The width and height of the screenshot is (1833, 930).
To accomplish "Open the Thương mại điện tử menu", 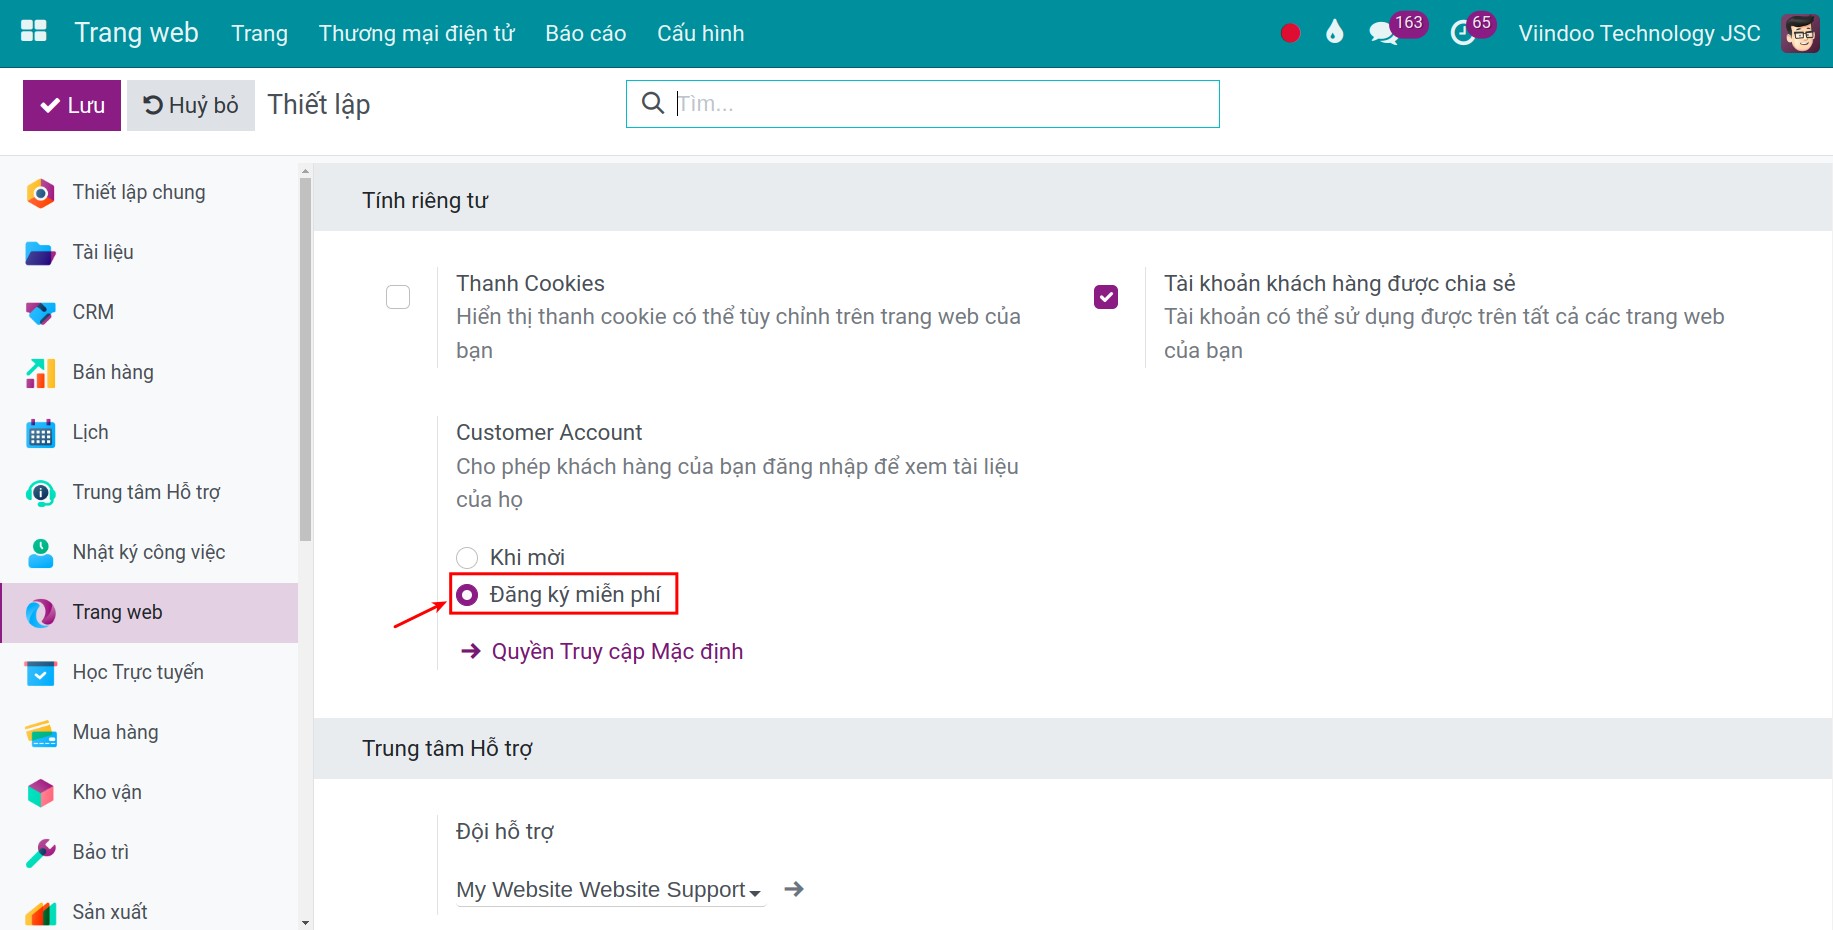I will (x=417, y=33).
